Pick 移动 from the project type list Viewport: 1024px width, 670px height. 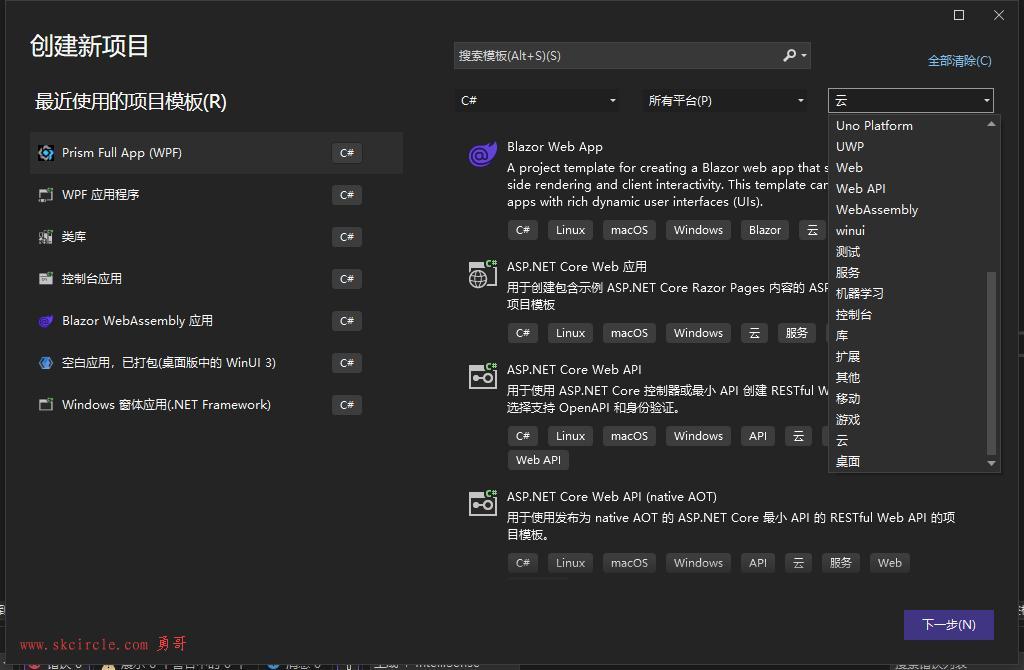tap(848, 398)
